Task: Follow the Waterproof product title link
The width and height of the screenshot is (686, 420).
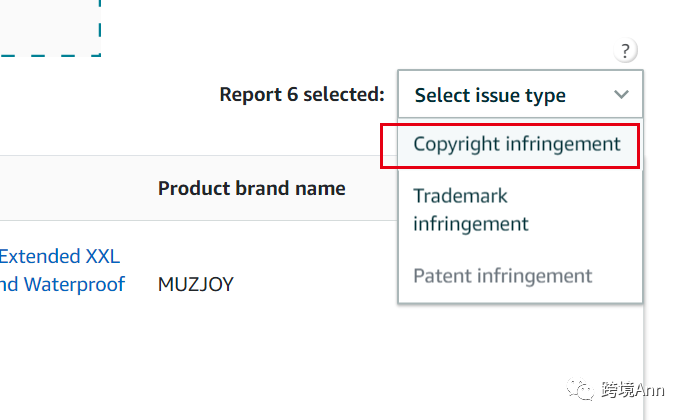Action: click(x=62, y=284)
